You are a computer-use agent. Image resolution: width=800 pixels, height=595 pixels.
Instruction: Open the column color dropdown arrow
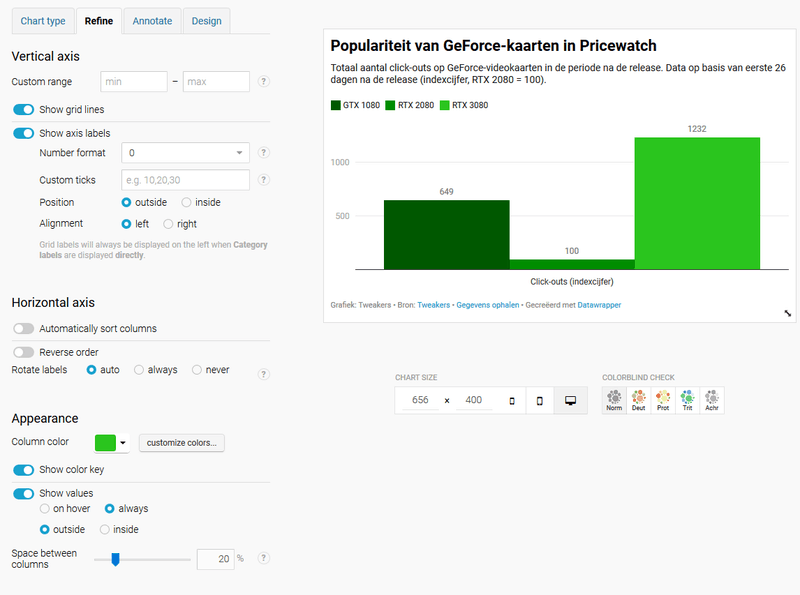tap(123, 442)
